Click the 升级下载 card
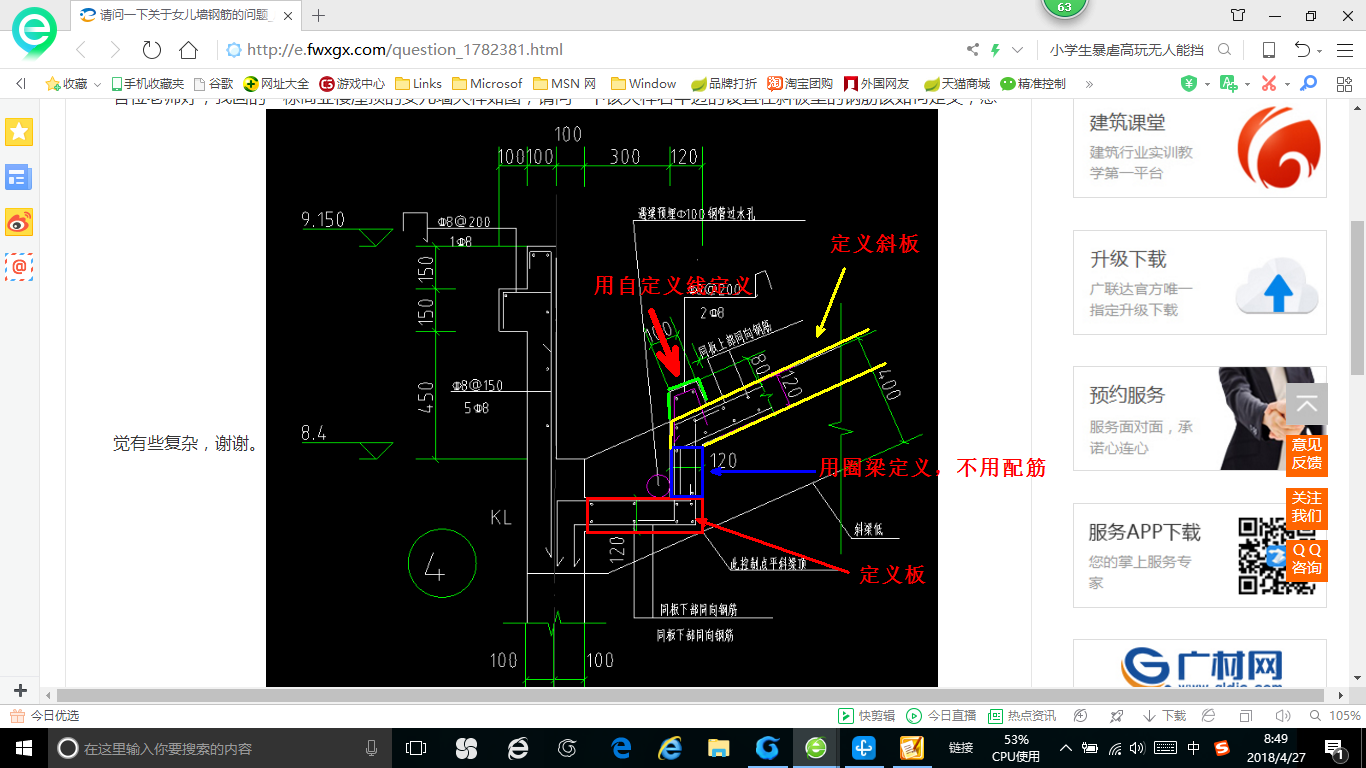 coord(1200,282)
